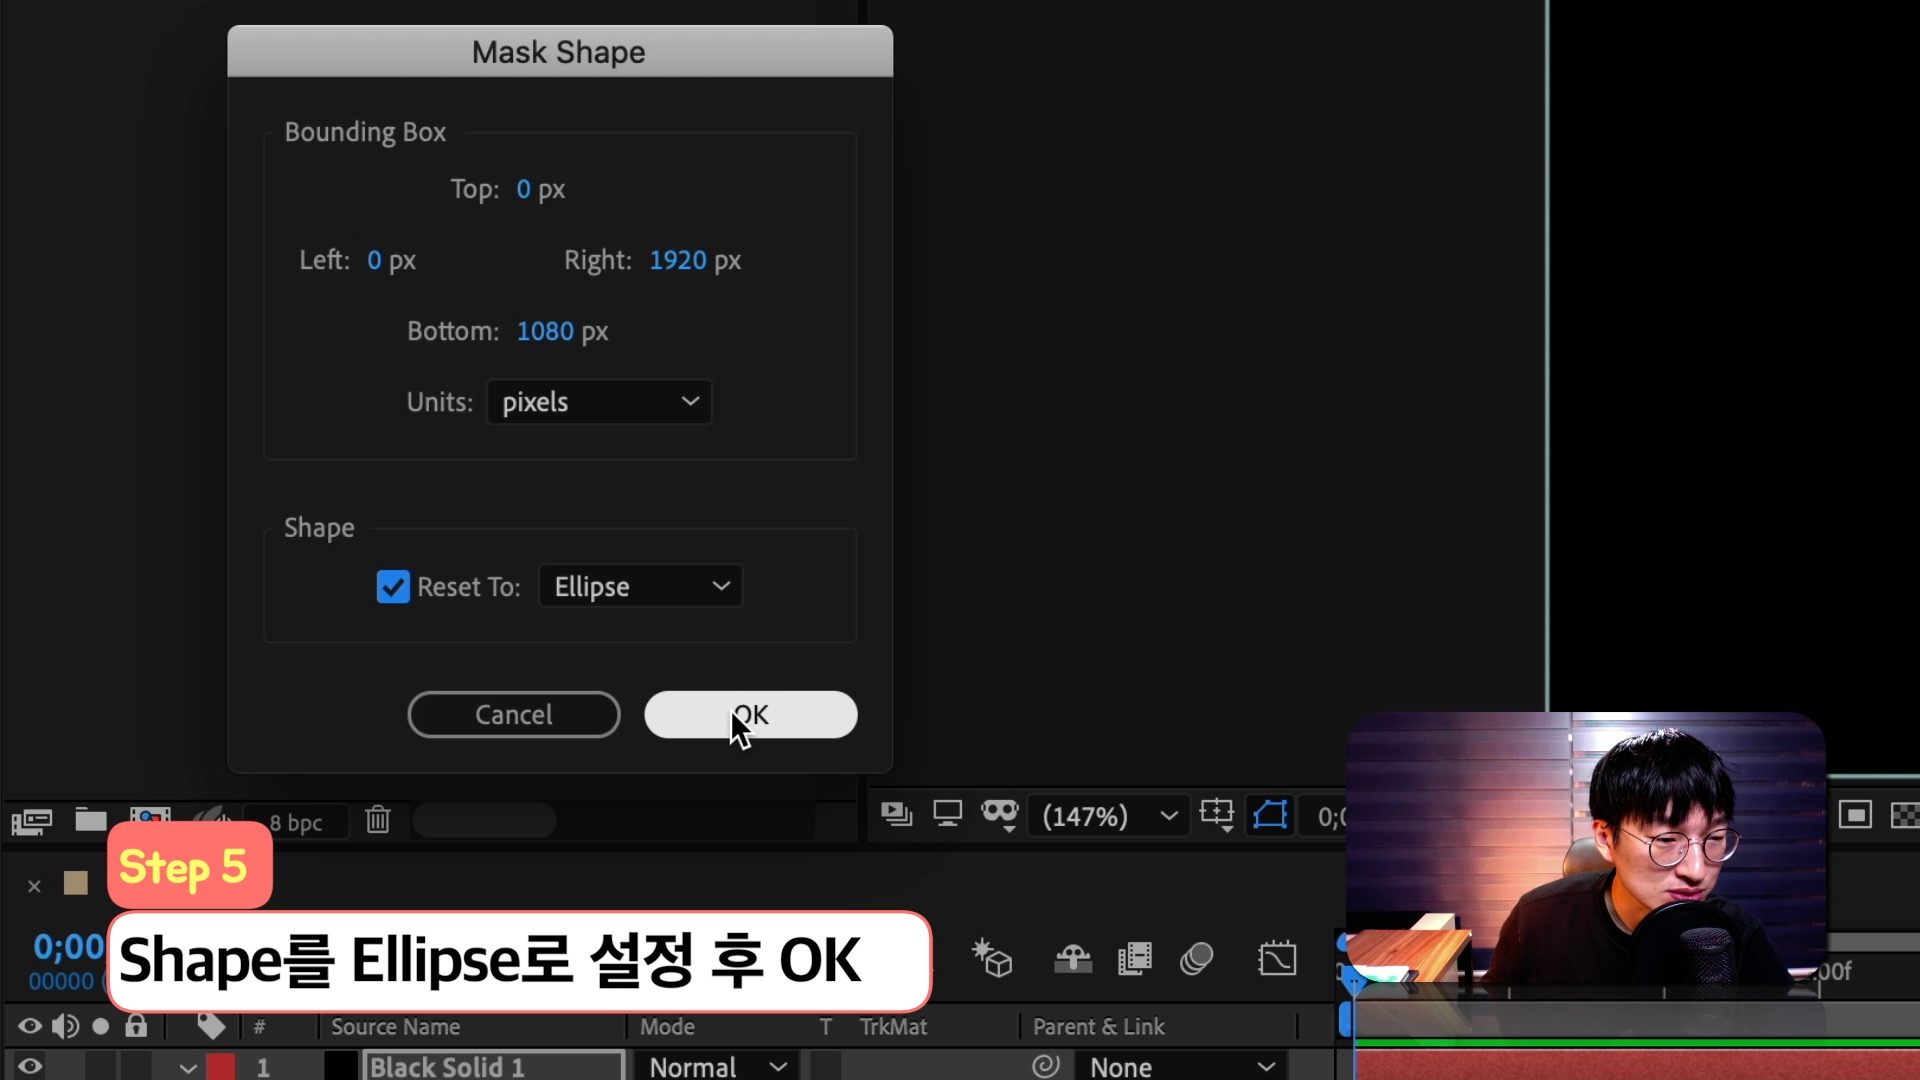
Task: Create new folder in Project panel
Action: tap(91, 820)
